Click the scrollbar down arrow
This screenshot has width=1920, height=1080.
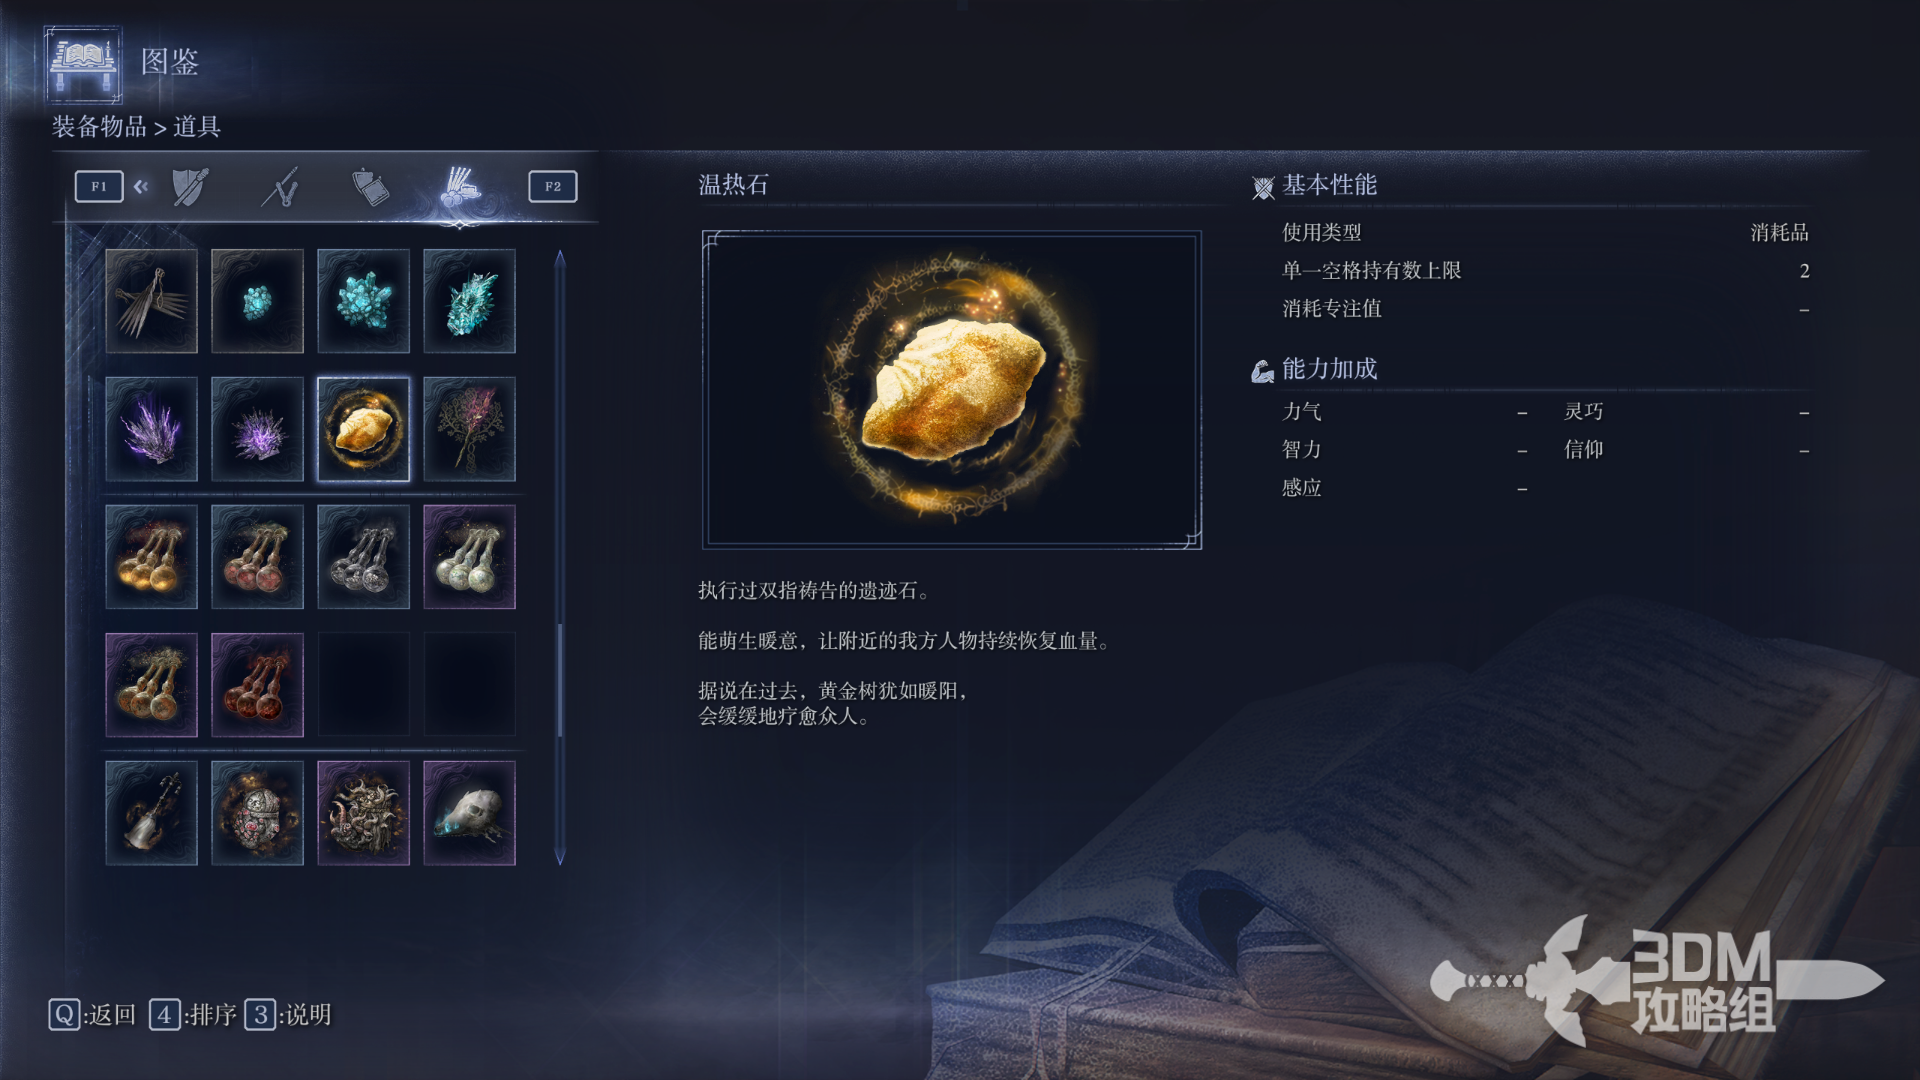click(560, 857)
